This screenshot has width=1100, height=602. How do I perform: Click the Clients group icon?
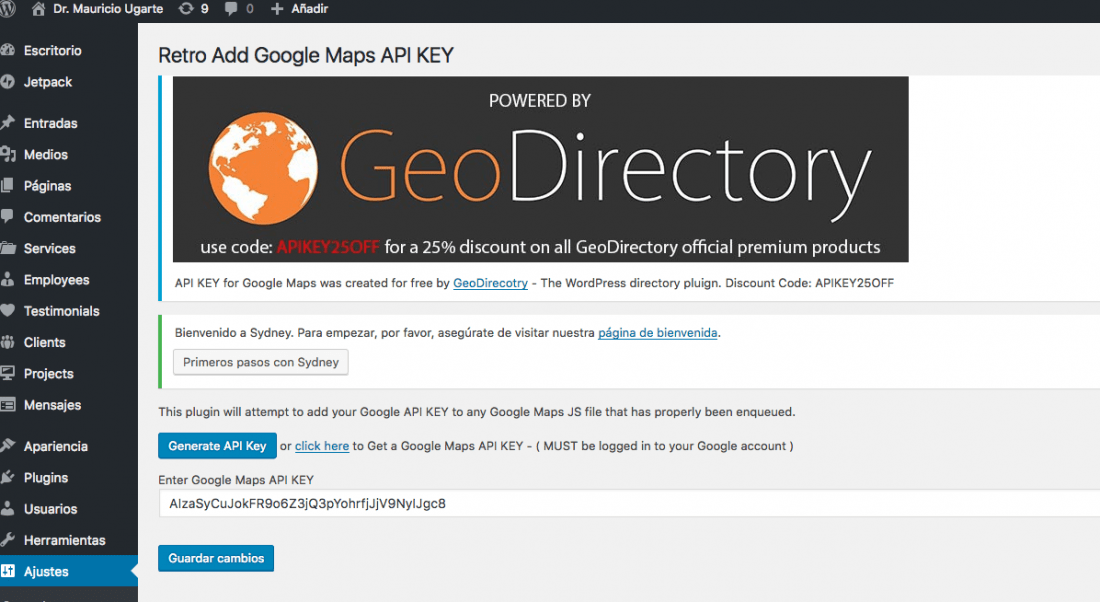[7, 342]
